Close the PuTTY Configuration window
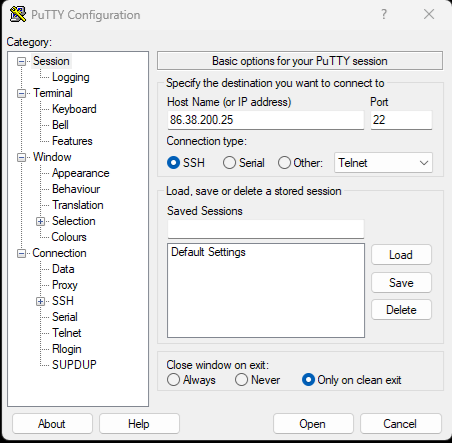The height and width of the screenshot is (443, 452). [429, 14]
